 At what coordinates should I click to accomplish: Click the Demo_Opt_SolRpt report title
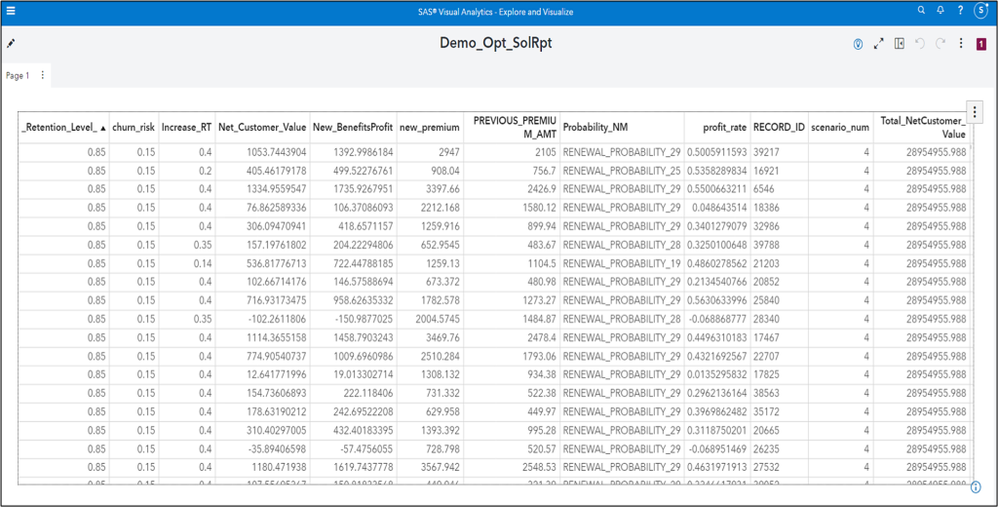tap(496, 43)
